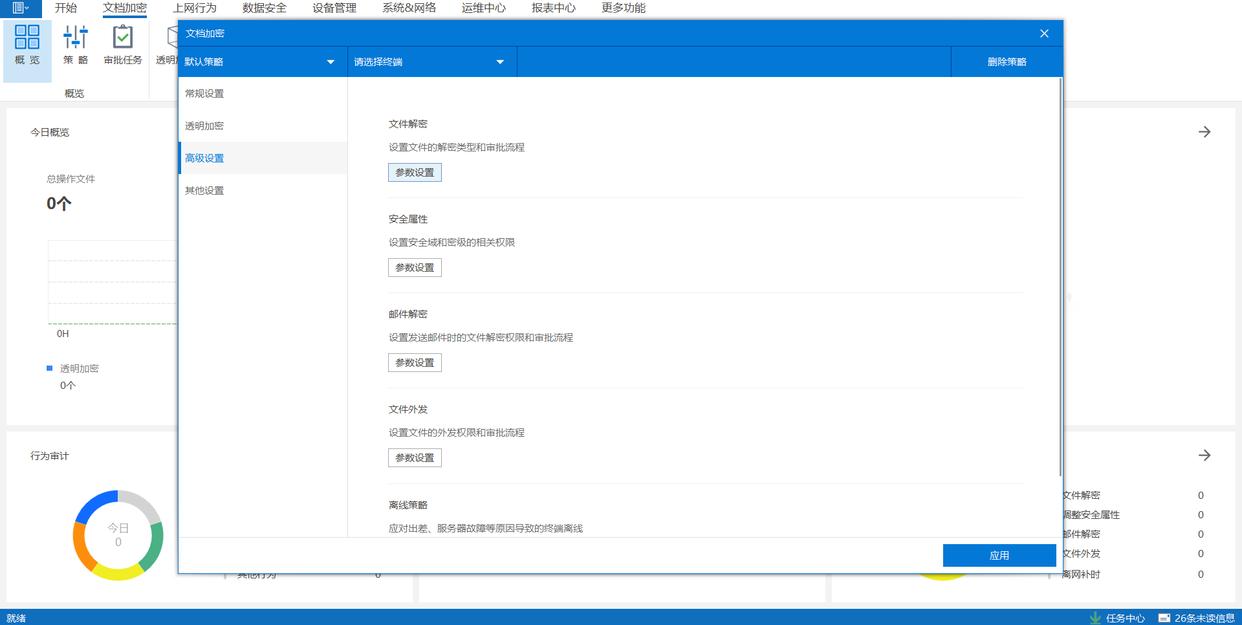Open the unread messages envelope icon

pos(1164,618)
